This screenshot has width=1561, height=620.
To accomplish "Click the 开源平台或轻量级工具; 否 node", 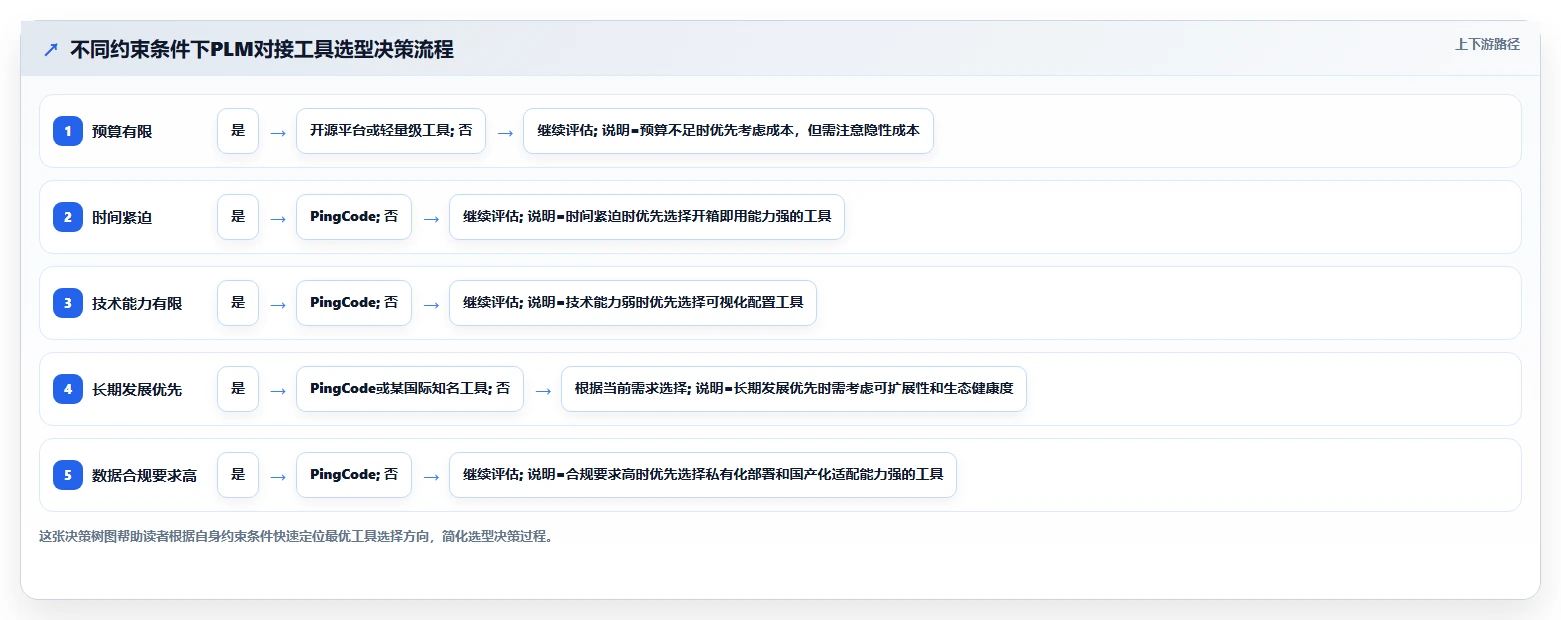I will pyautogui.click(x=391, y=131).
